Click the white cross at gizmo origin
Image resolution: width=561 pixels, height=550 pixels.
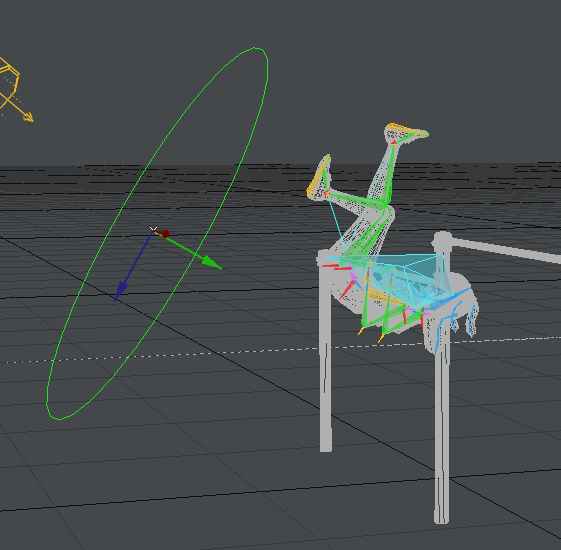coord(153,229)
